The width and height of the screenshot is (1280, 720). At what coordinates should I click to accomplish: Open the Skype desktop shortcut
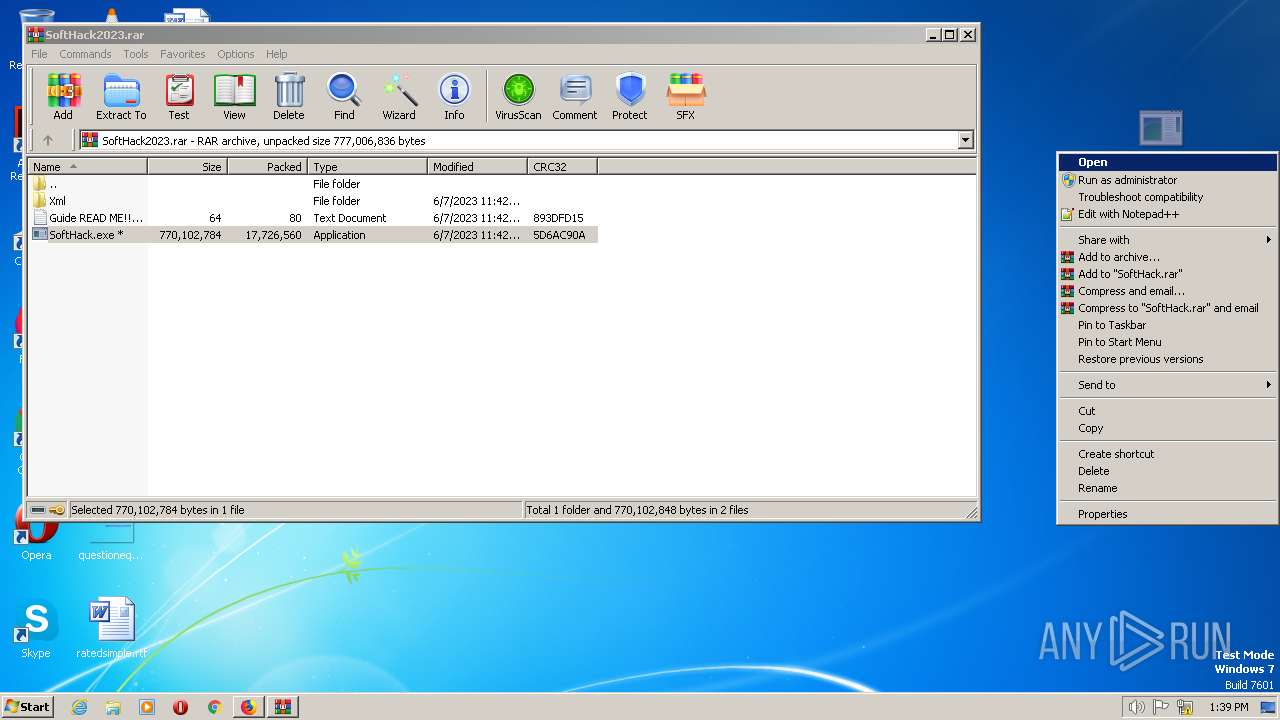point(36,629)
